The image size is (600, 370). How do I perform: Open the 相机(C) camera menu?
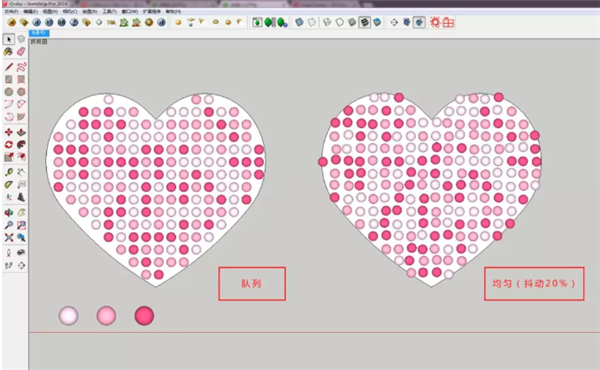point(70,11)
